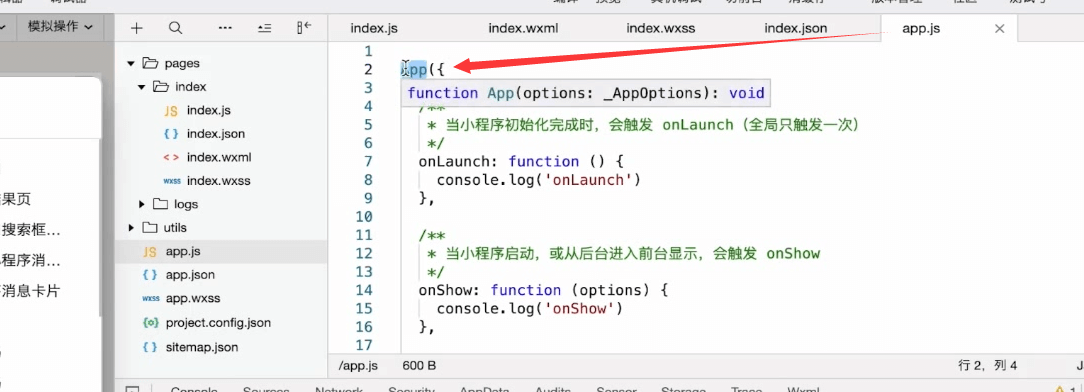This screenshot has width=1084, height=392.
Task: Open sitemap.json in the file tree
Action: coord(202,347)
